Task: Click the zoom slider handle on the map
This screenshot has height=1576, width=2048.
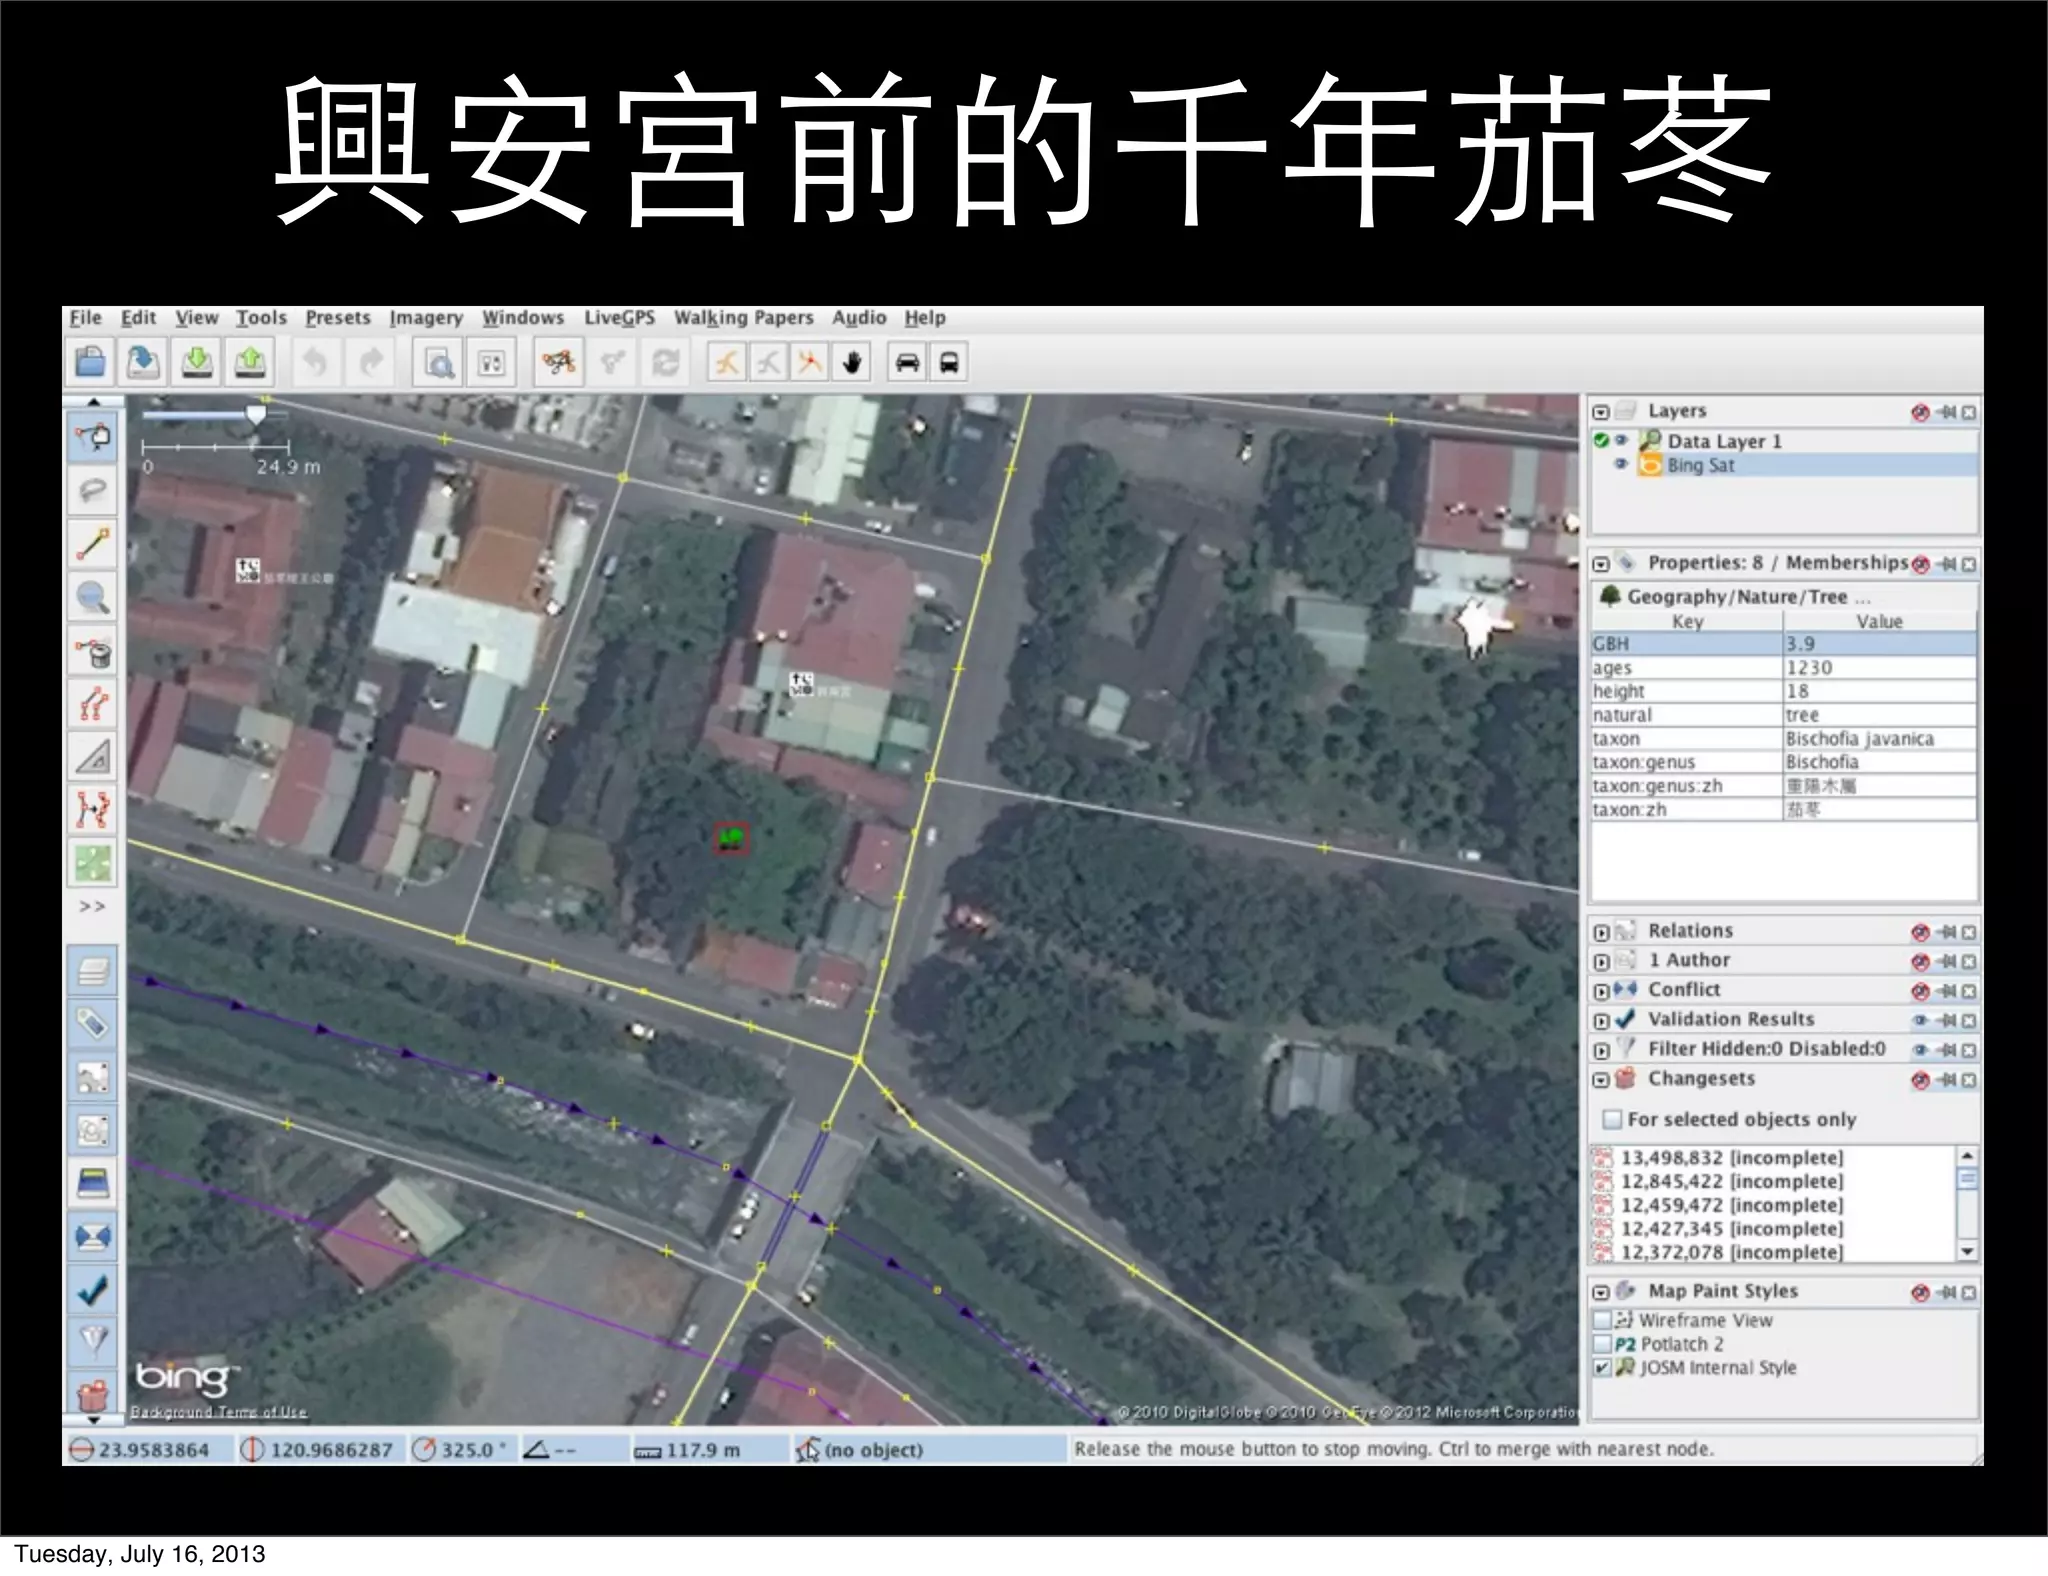Action: click(257, 413)
